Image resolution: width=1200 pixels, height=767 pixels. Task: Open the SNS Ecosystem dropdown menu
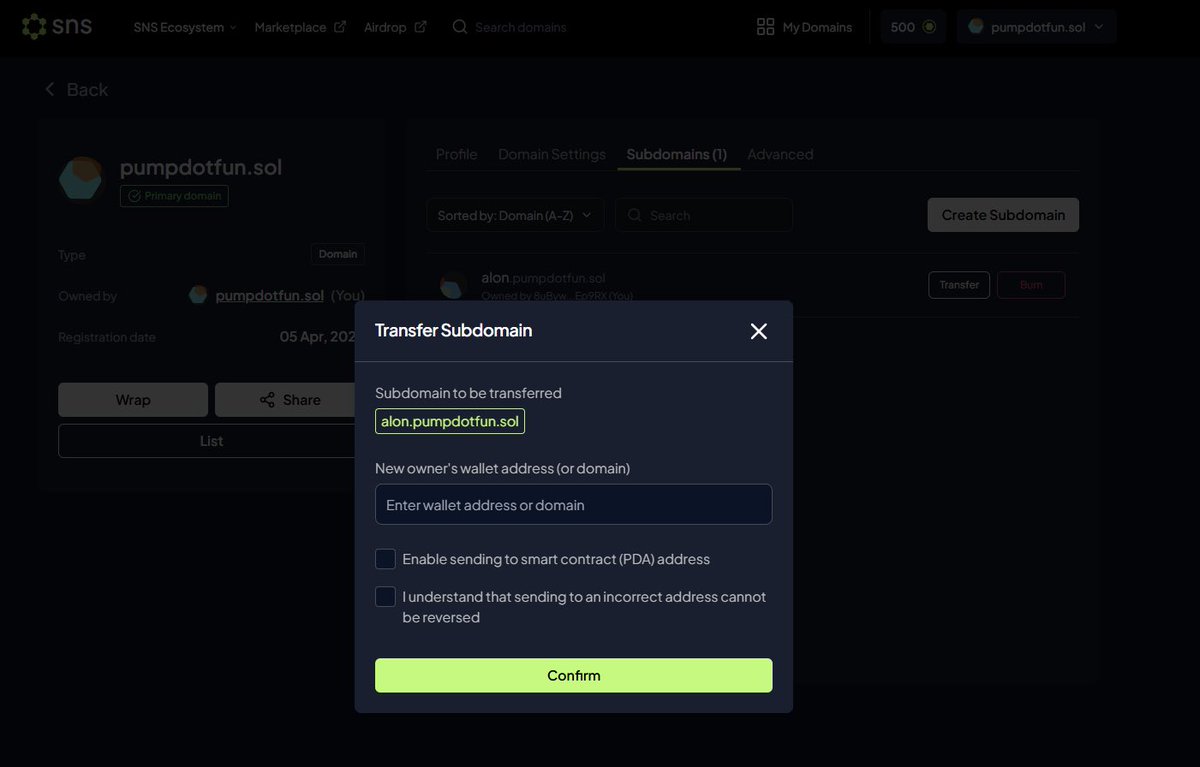(185, 27)
